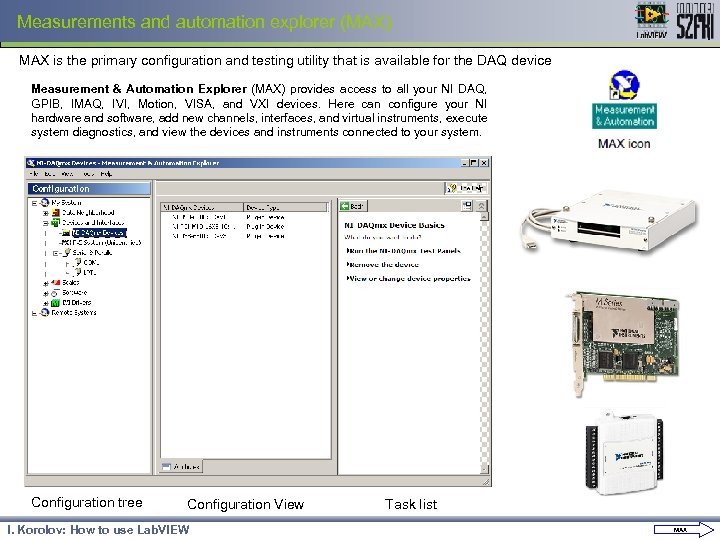This screenshot has height=540, width=720.
Task: Click the Software icon in tree
Action: click(x=56, y=292)
